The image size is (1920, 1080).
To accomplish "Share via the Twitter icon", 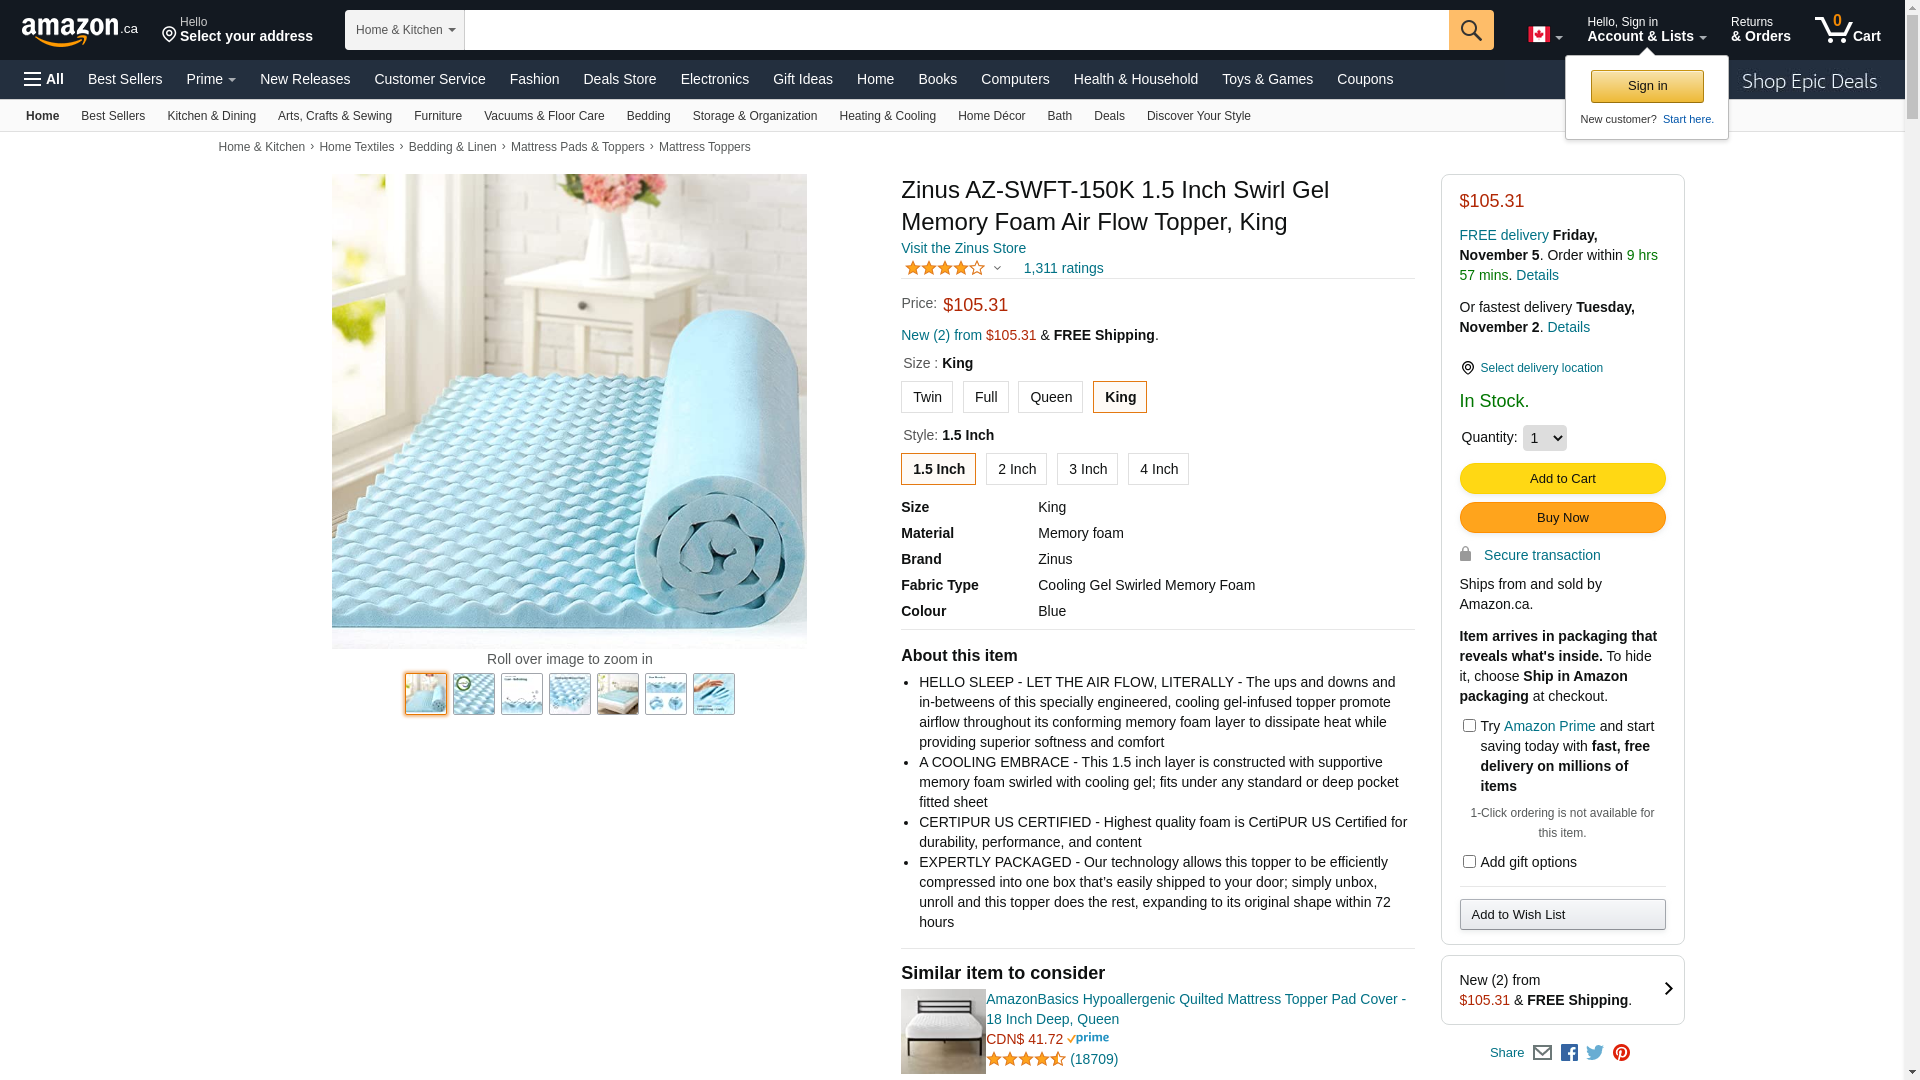I will pyautogui.click(x=1595, y=1053).
